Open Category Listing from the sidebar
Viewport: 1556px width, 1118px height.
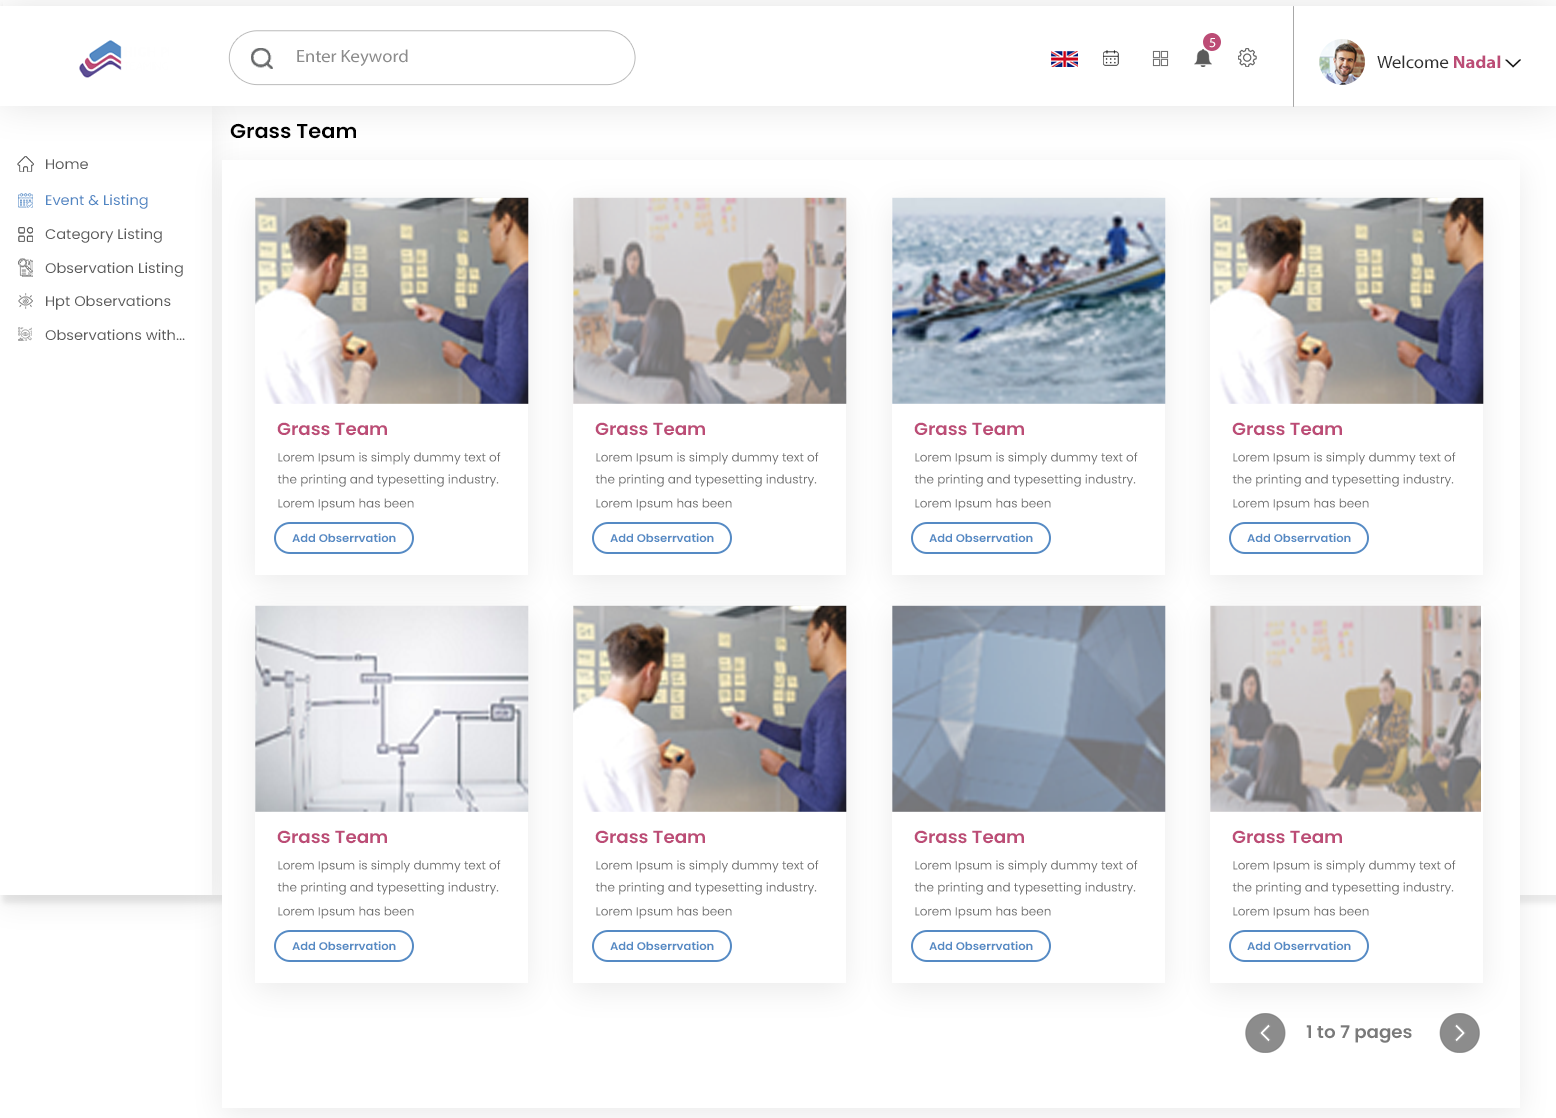pos(103,234)
